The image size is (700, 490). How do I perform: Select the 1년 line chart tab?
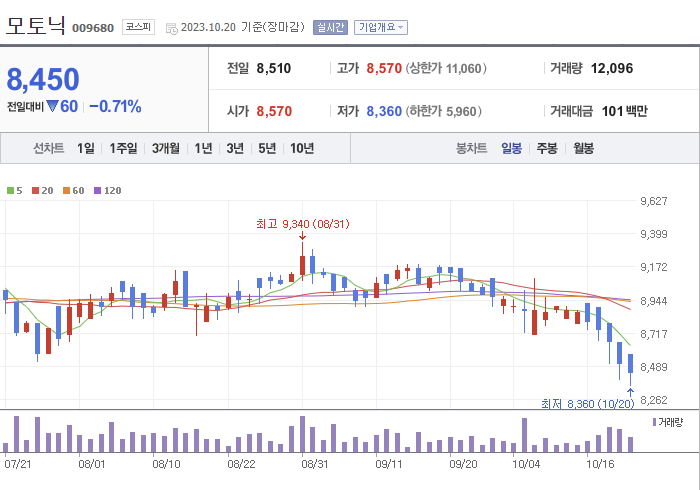tap(203, 148)
